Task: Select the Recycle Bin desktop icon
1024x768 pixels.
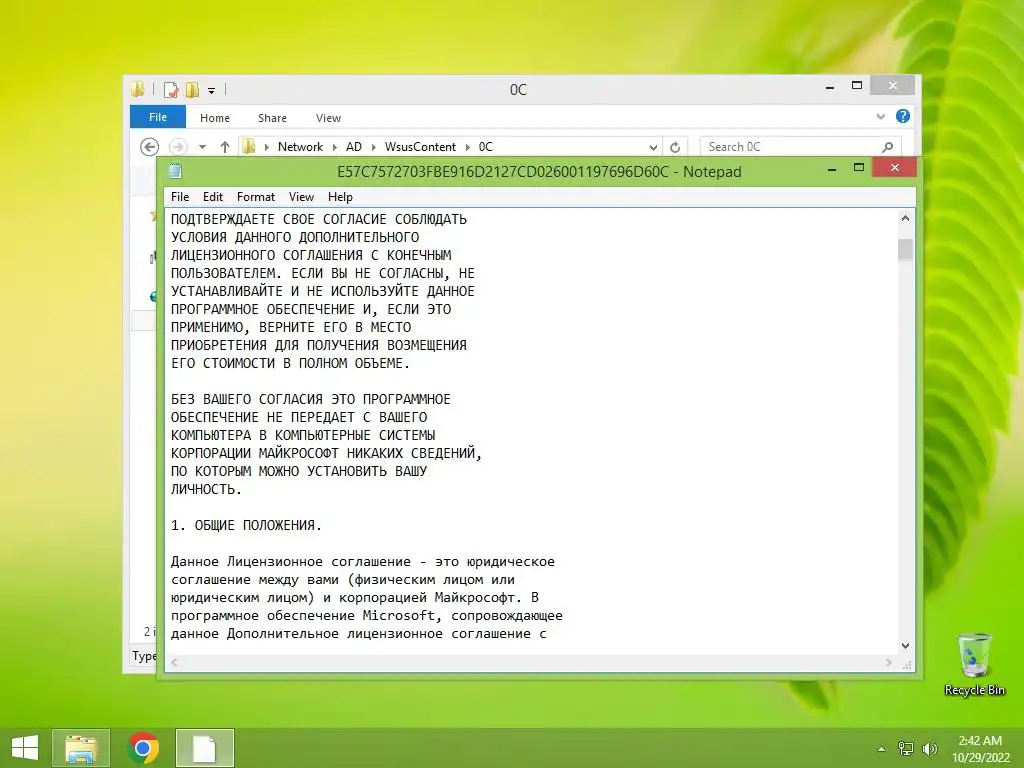Action: click(x=974, y=665)
